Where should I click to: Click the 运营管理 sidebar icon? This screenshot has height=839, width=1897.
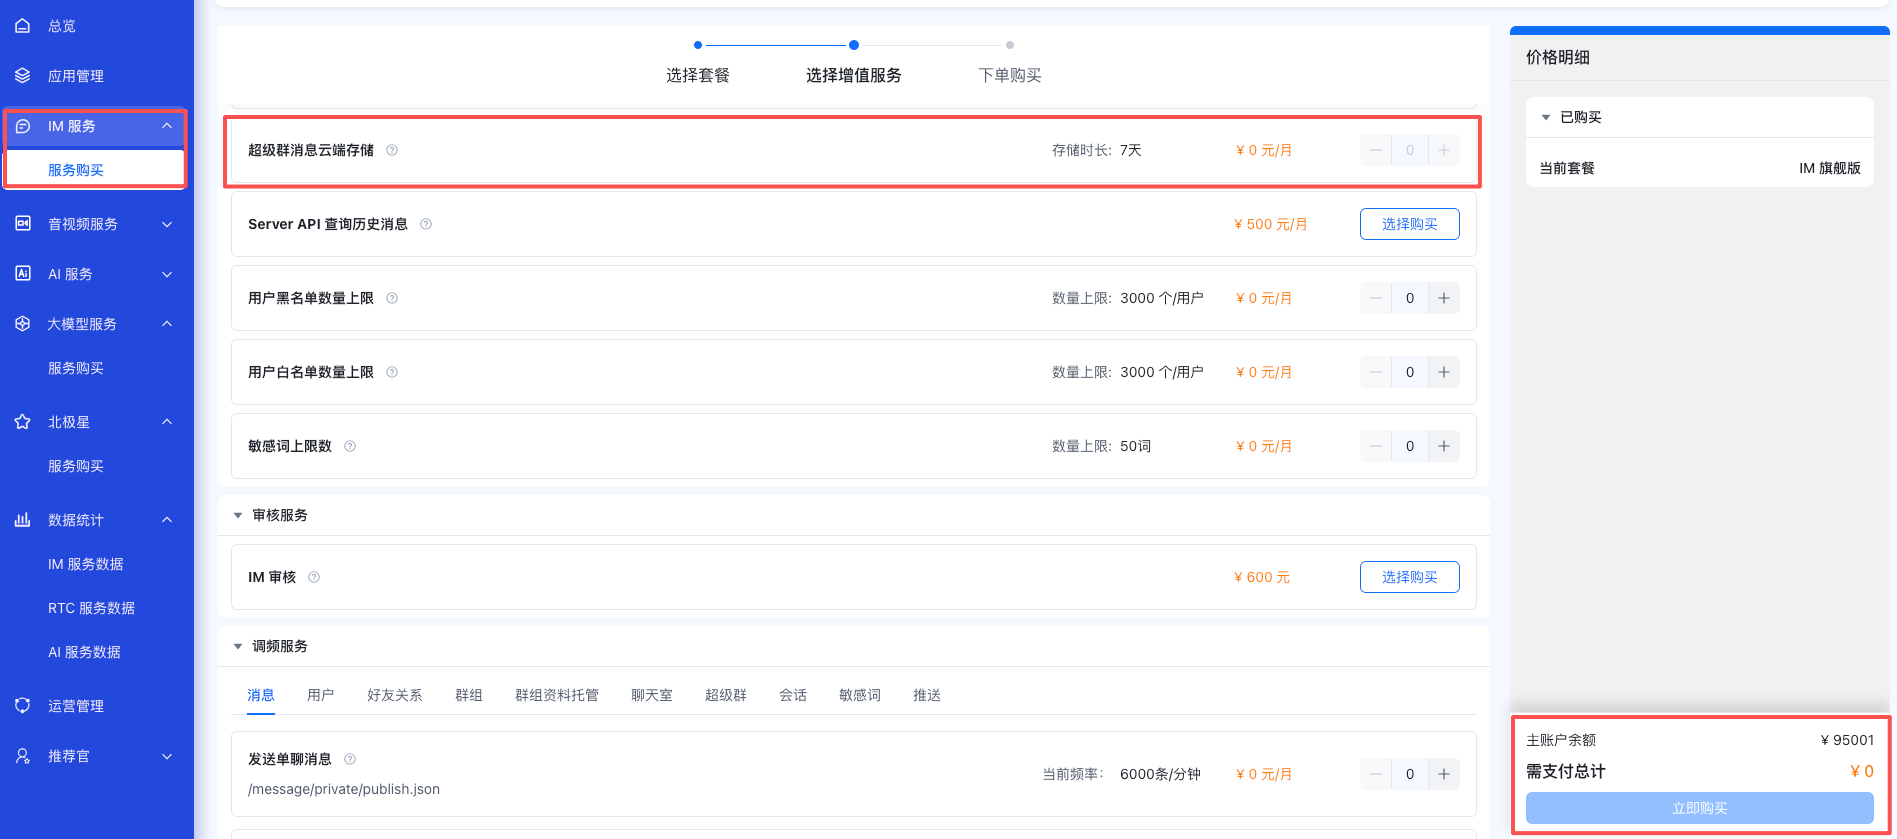coord(23,706)
